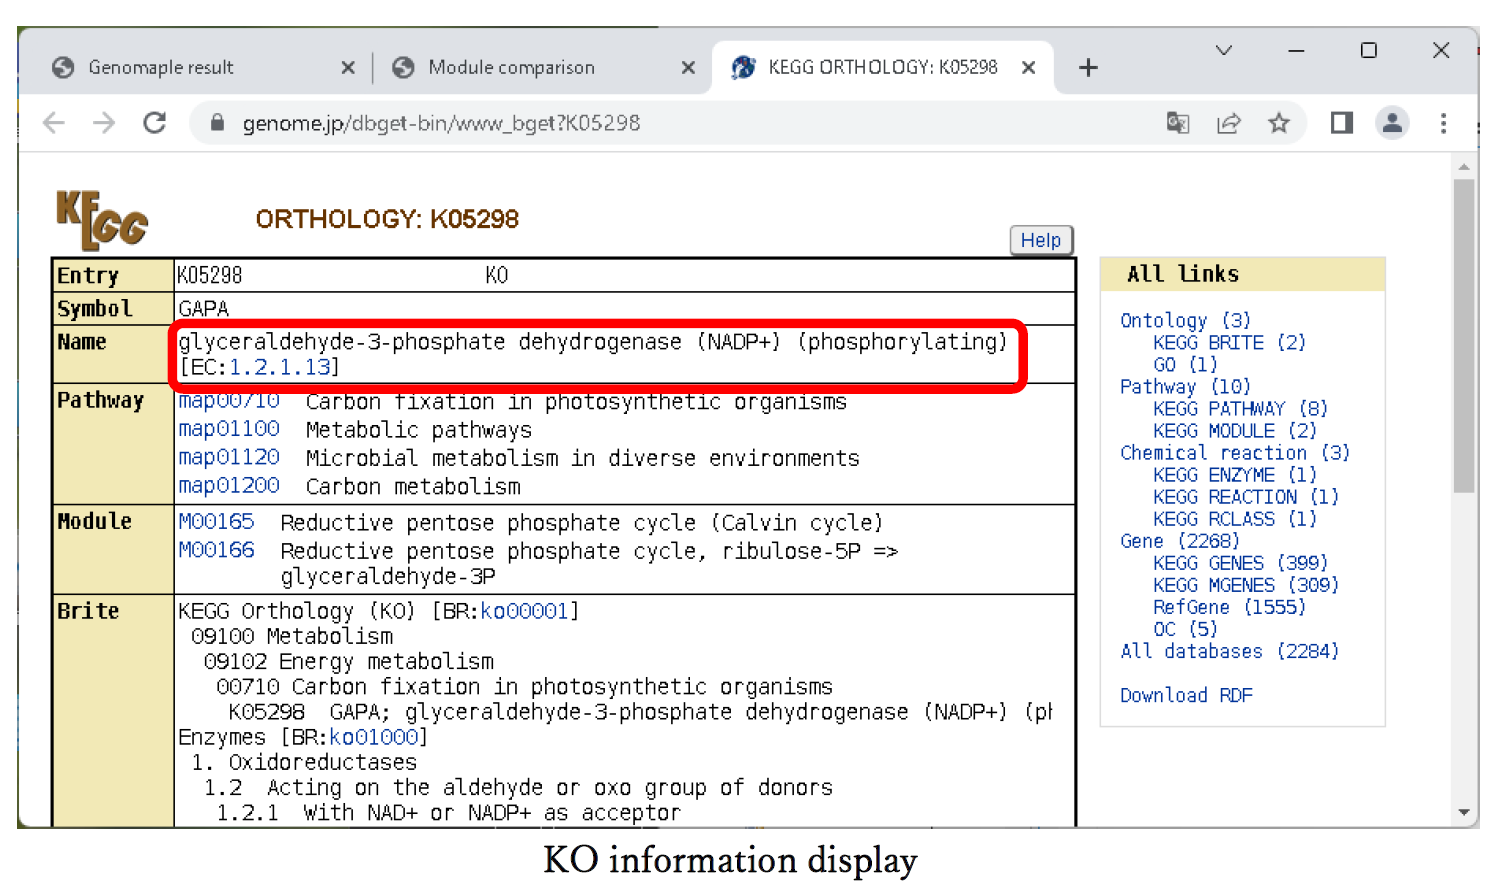Open the Chrome three-dot menu
The height and width of the screenshot is (889, 1495).
point(1442,123)
